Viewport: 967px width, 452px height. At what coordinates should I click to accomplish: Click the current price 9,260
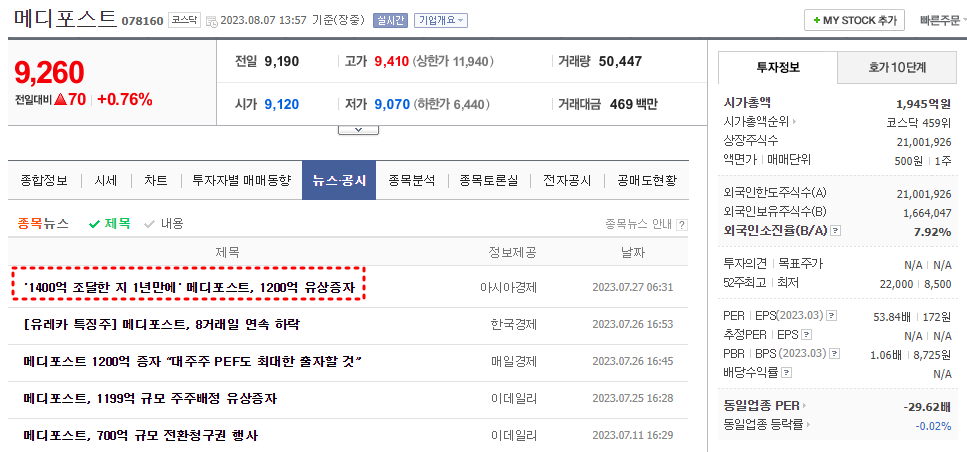pos(49,73)
